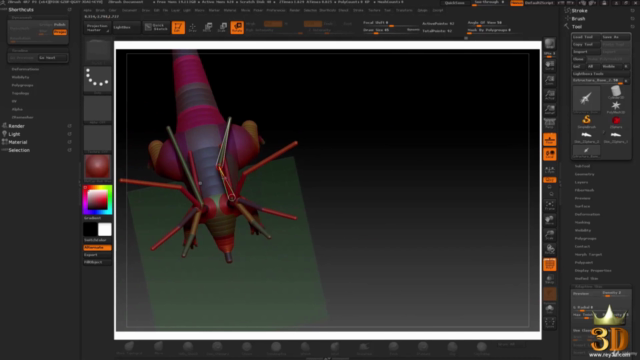The height and width of the screenshot is (360, 640).
Task: Expand the Geometry subpalette
Action: 584,174
